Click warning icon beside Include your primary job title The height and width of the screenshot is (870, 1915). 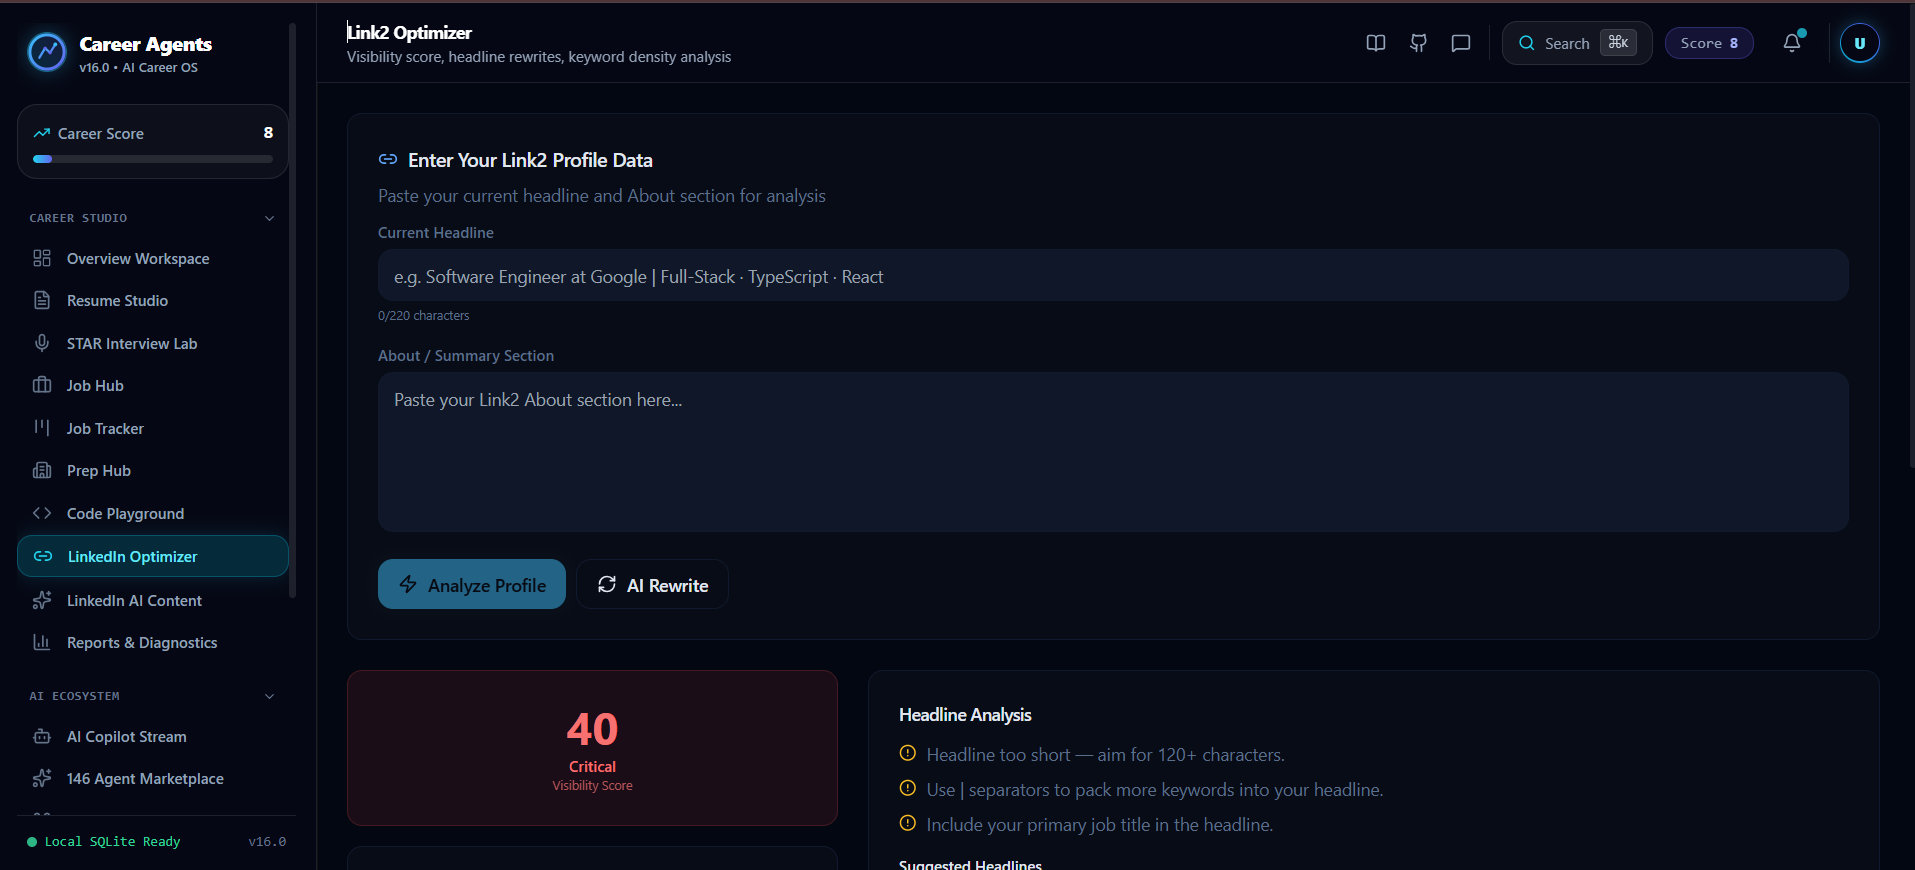(x=908, y=823)
